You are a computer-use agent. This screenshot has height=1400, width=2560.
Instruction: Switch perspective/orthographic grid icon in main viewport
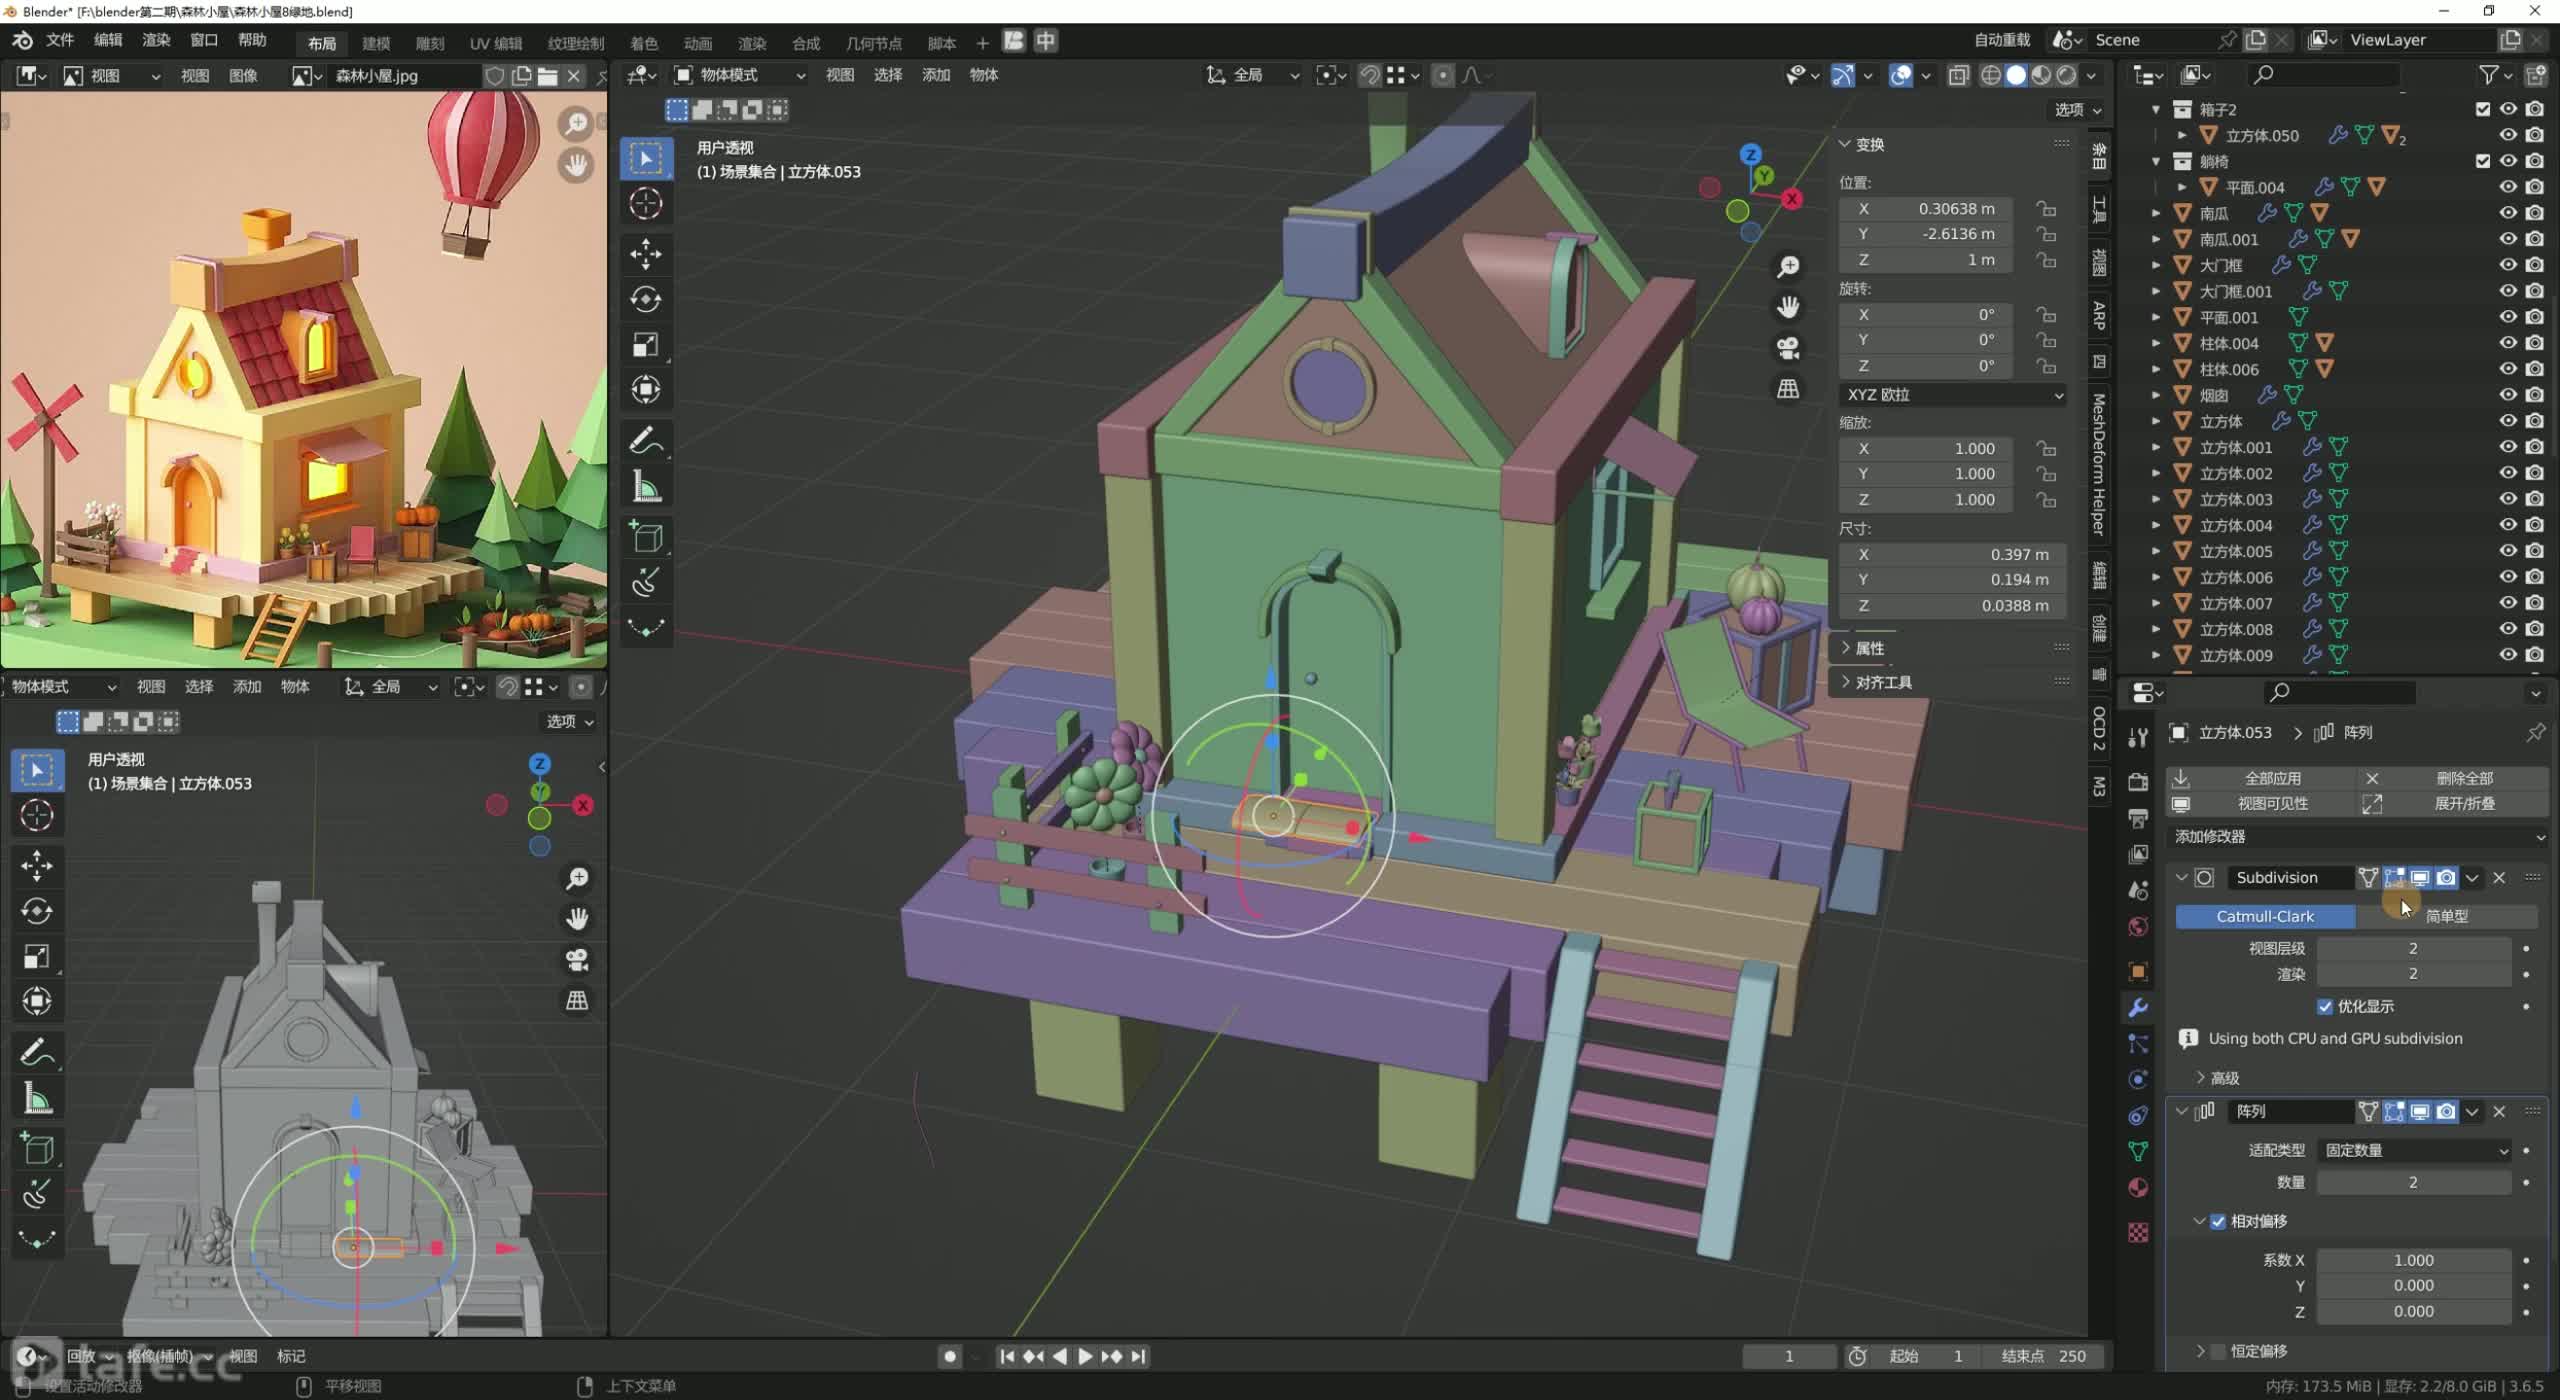point(1788,389)
